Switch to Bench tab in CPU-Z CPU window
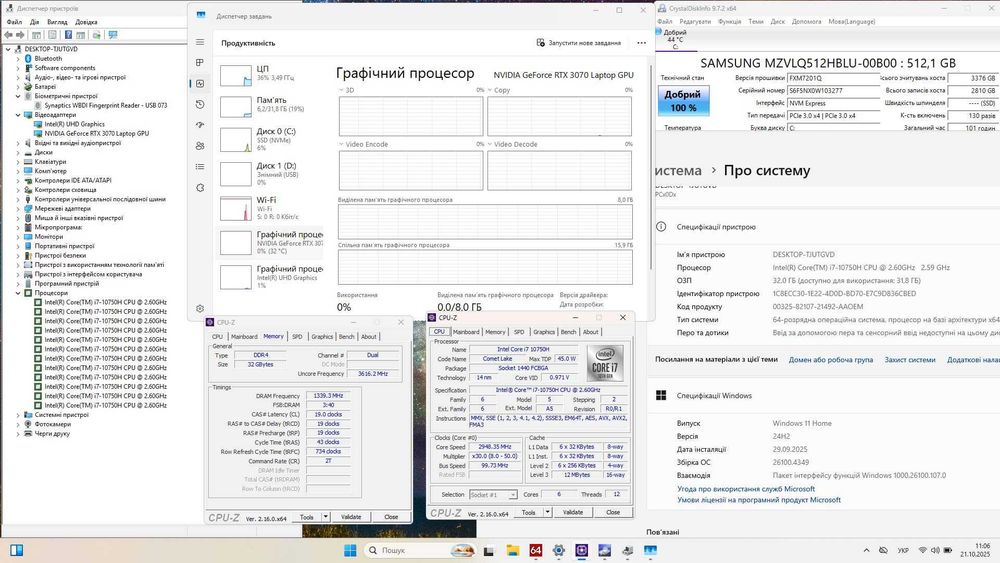Screen dimensions: 1000x563 [x=568, y=332]
